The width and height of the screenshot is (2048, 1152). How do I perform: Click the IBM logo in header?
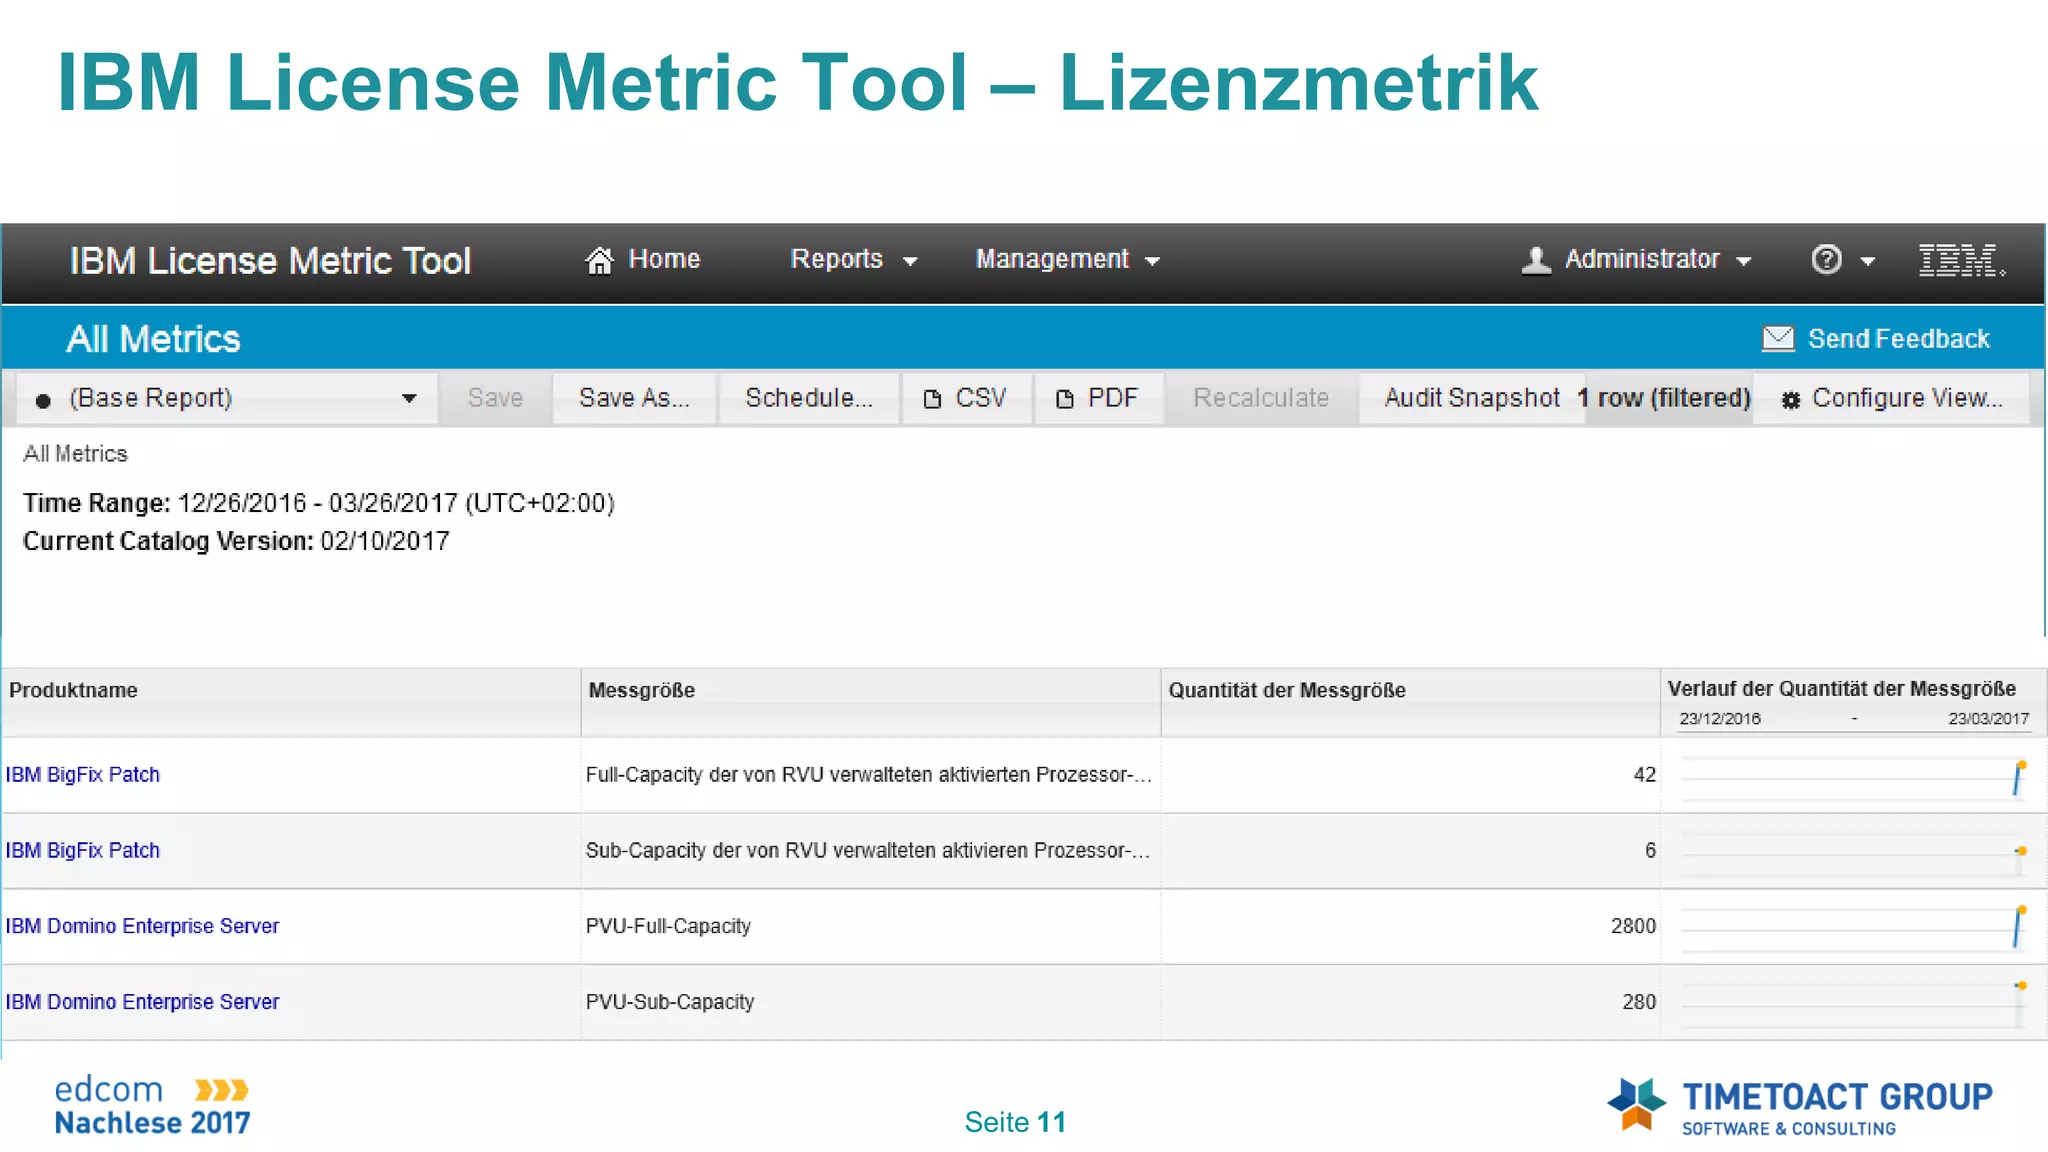tap(1961, 260)
